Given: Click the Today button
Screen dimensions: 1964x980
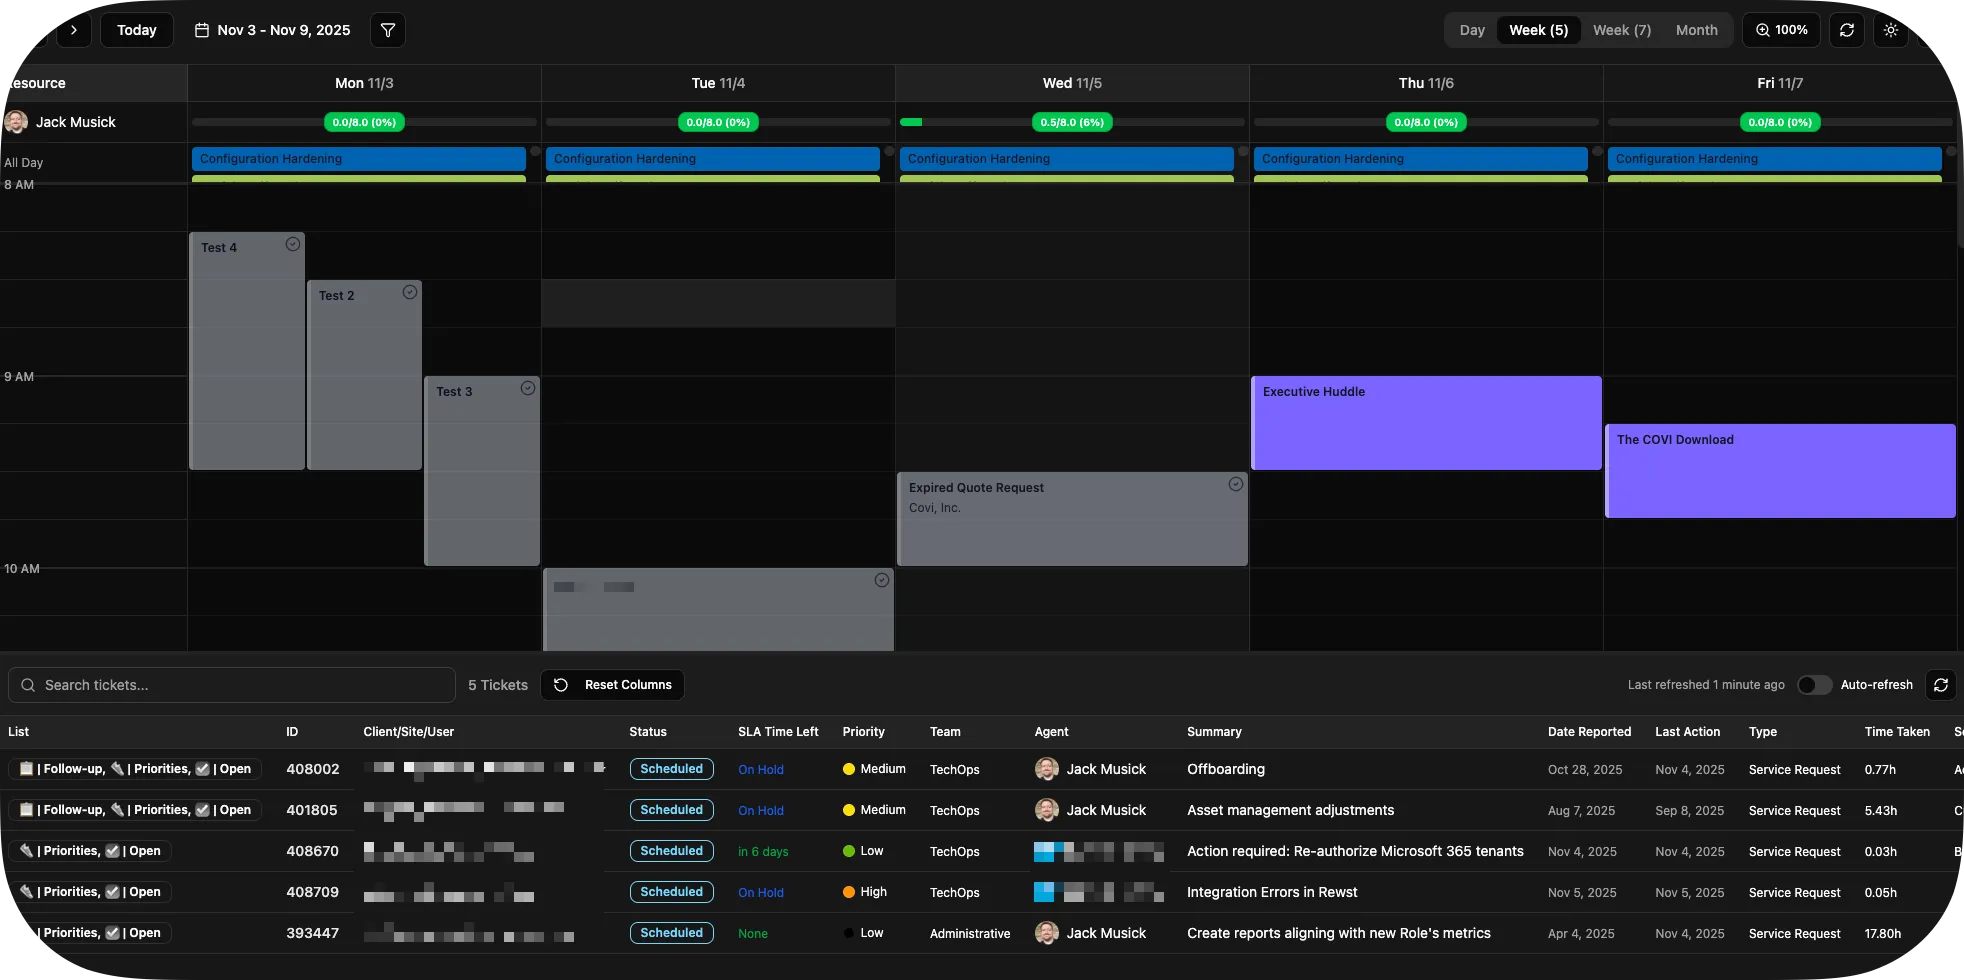Looking at the screenshot, I should [137, 30].
